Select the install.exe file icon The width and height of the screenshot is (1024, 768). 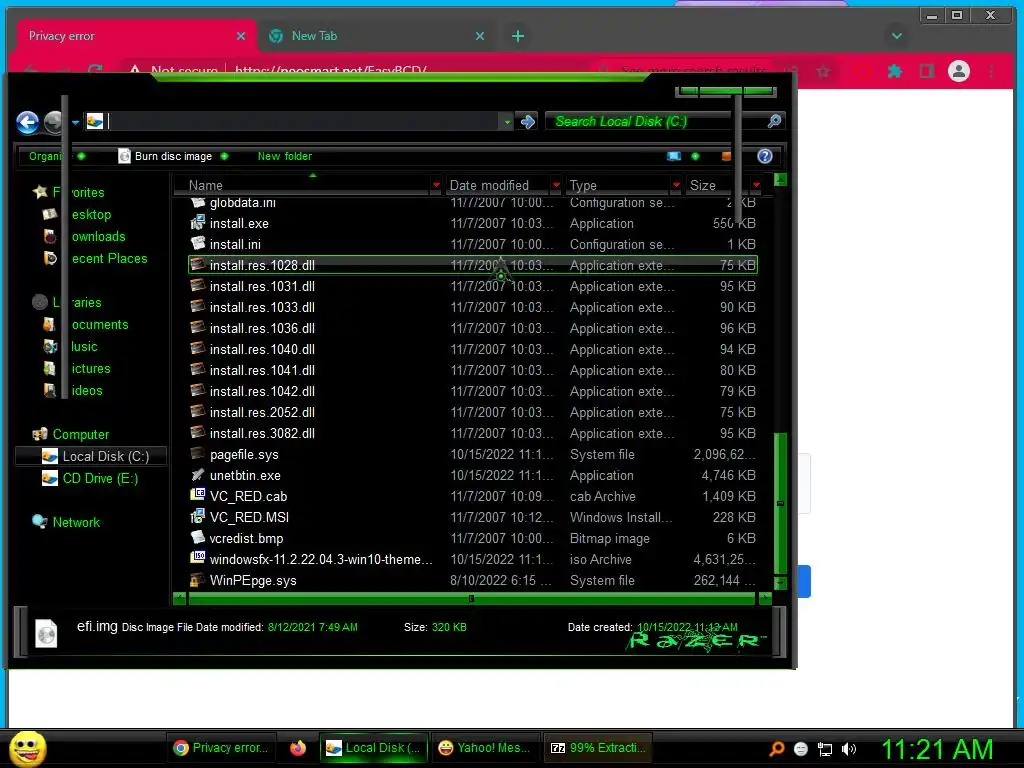(198, 223)
